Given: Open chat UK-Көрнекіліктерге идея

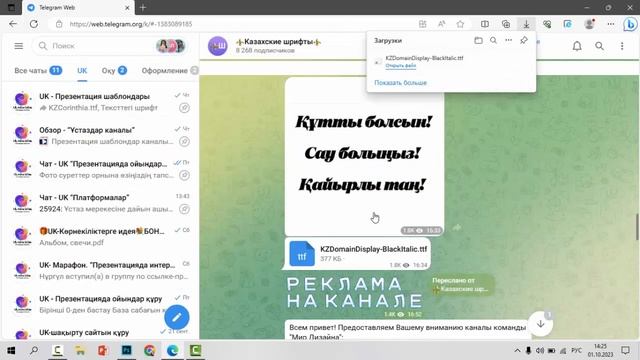Looking at the screenshot, I should [x=100, y=237].
